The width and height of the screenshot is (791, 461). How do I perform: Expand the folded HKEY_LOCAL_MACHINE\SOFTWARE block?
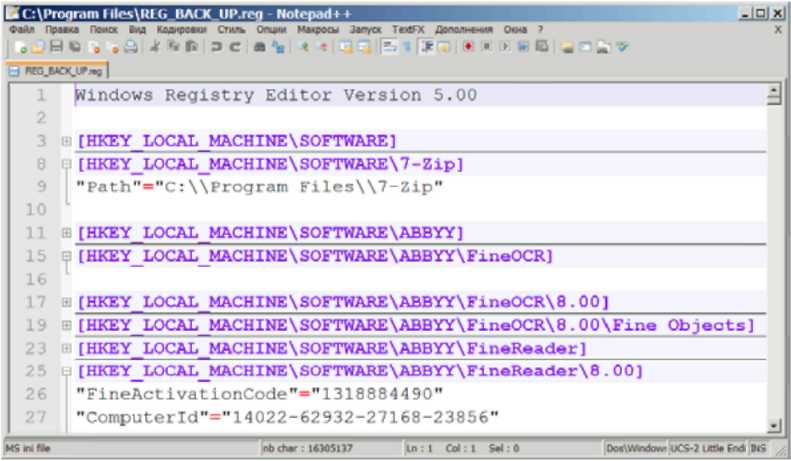(x=66, y=141)
